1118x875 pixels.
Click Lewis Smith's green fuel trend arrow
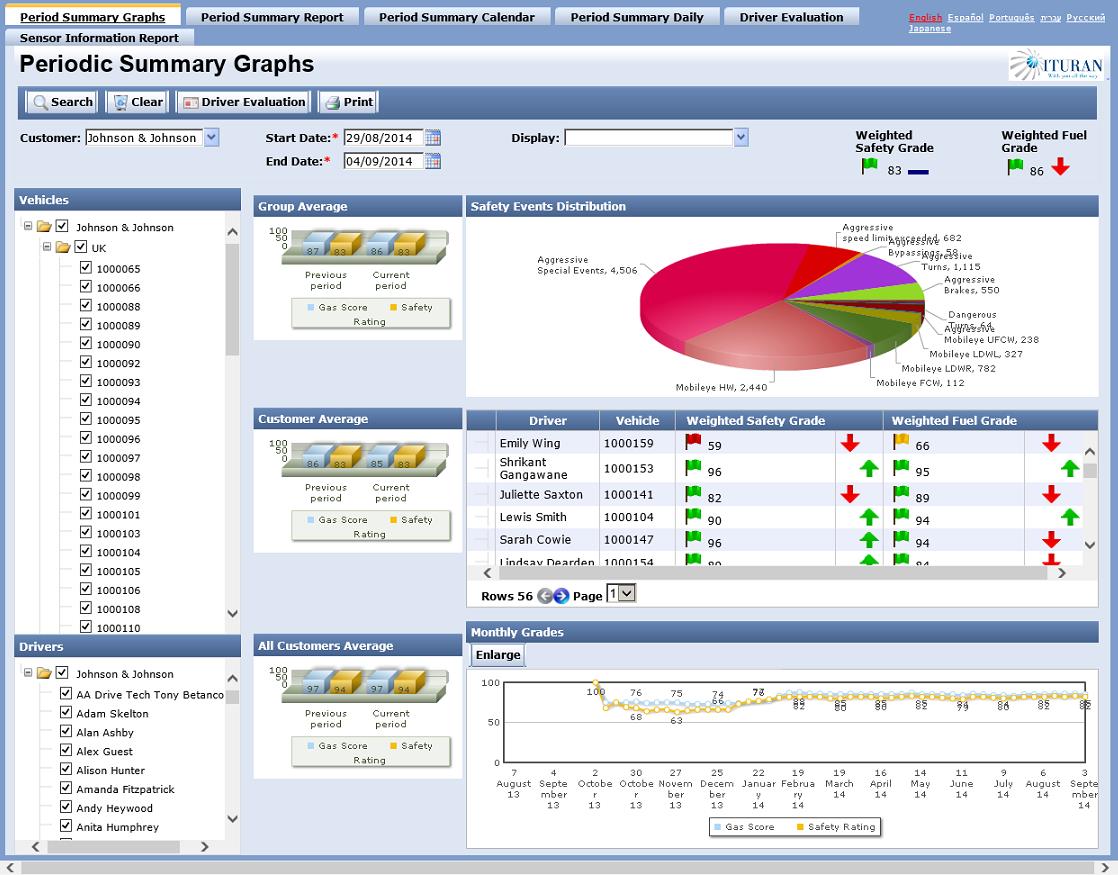[1070, 517]
